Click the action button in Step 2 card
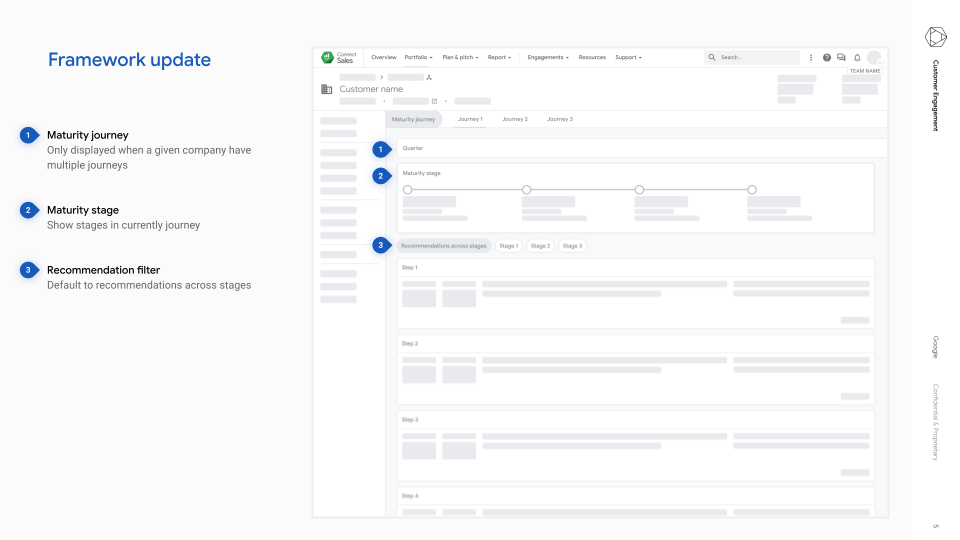 (855, 396)
